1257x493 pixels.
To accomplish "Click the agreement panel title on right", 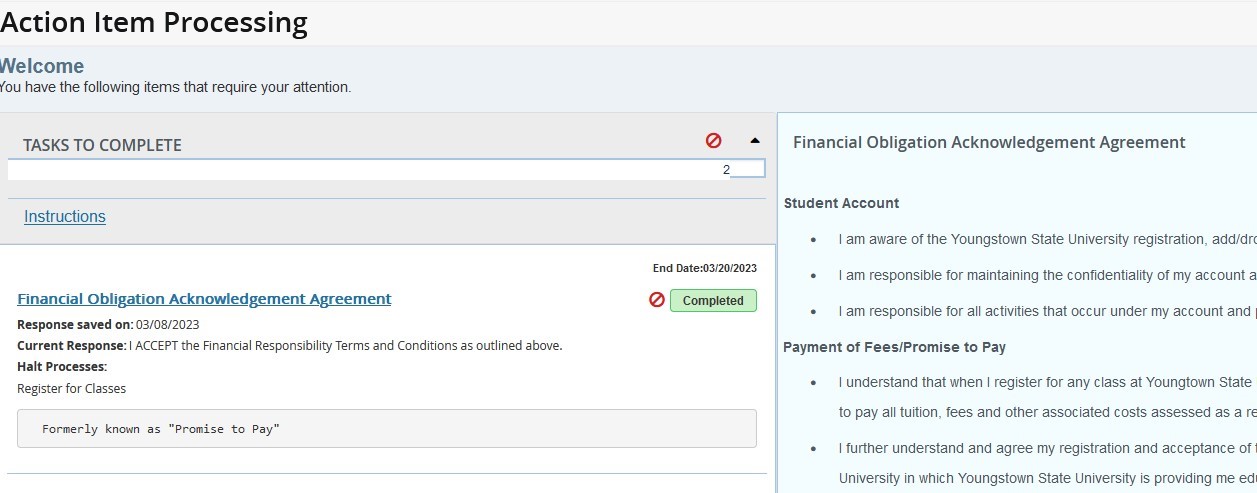I will 989,142.
